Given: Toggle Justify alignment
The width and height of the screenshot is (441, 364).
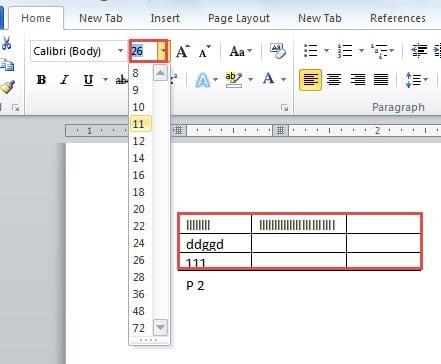Looking at the screenshot, I should click(381, 80).
